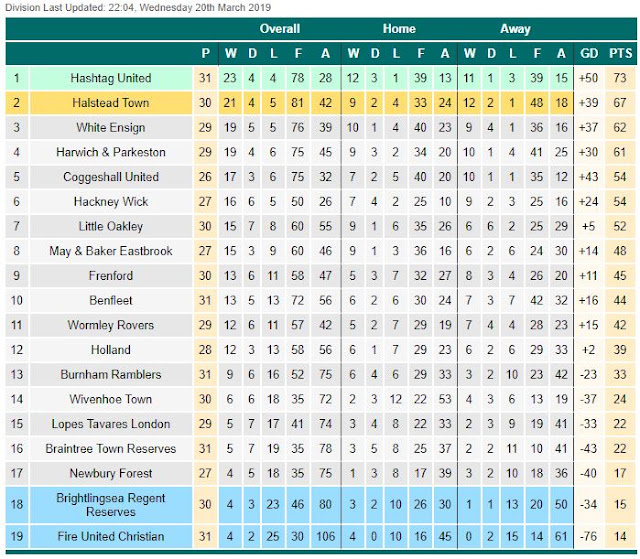Click the Frenford team name
The width and height of the screenshot is (640, 559).
pyautogui.click(x=111, y=275)
